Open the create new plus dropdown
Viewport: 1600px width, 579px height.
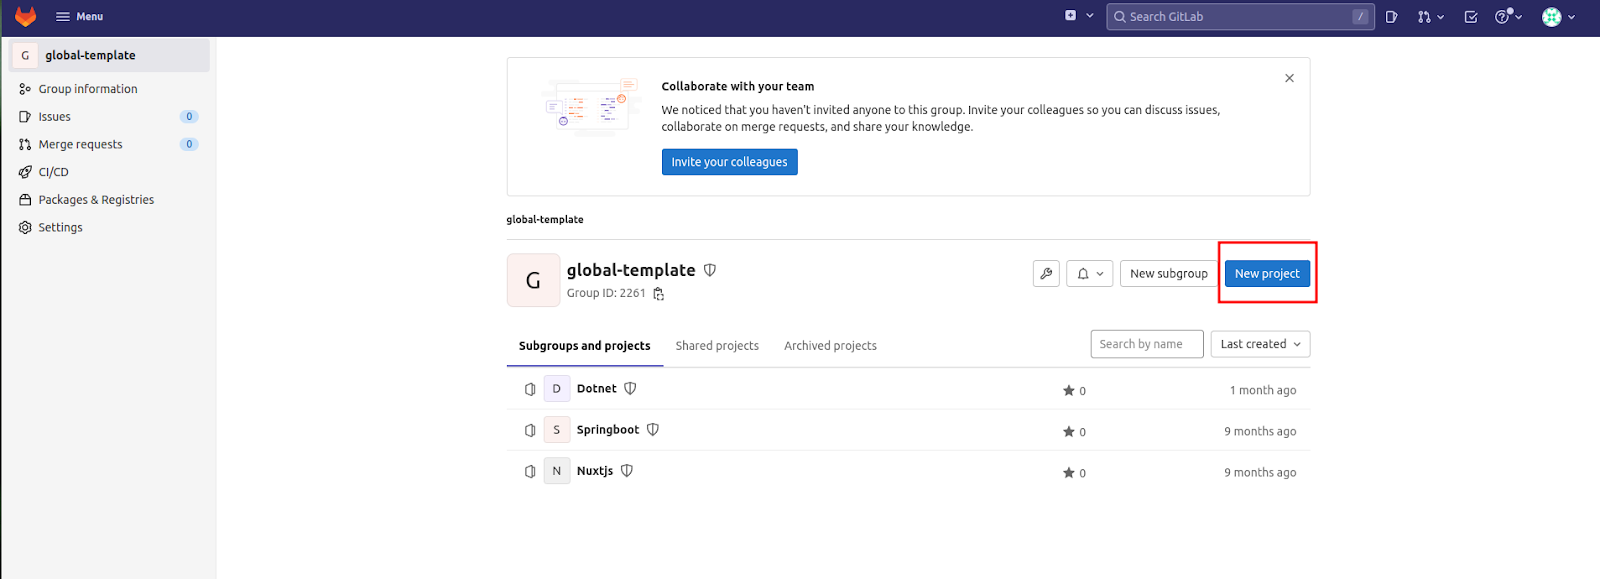[x=1078, y=16]
